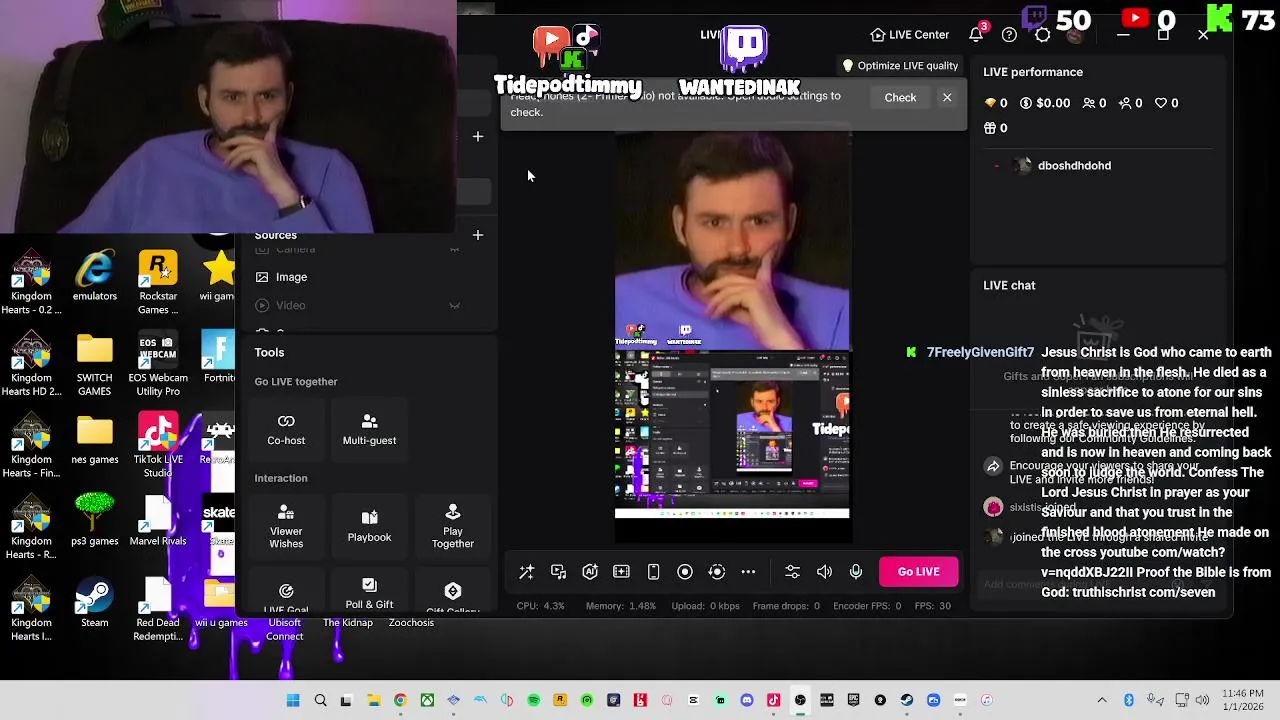The height and width of the screenshot is (720, 1280).
Task: Open the Windows Start menu
Action: point(293,700)
